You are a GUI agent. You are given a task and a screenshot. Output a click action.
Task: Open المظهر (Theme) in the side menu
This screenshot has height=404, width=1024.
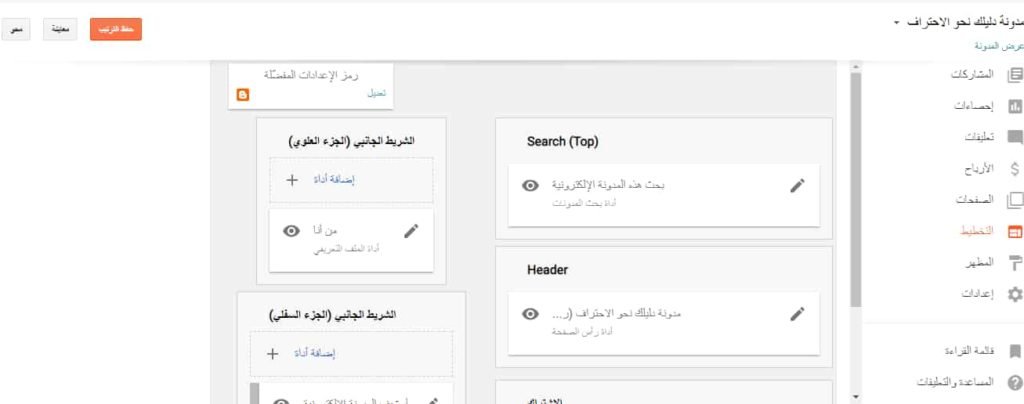980,262
